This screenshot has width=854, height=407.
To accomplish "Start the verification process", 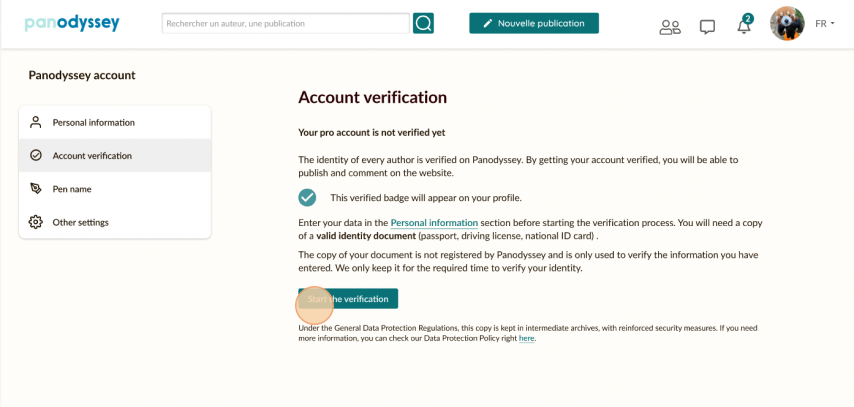I will pyautogui.click(x=348, y=299).
